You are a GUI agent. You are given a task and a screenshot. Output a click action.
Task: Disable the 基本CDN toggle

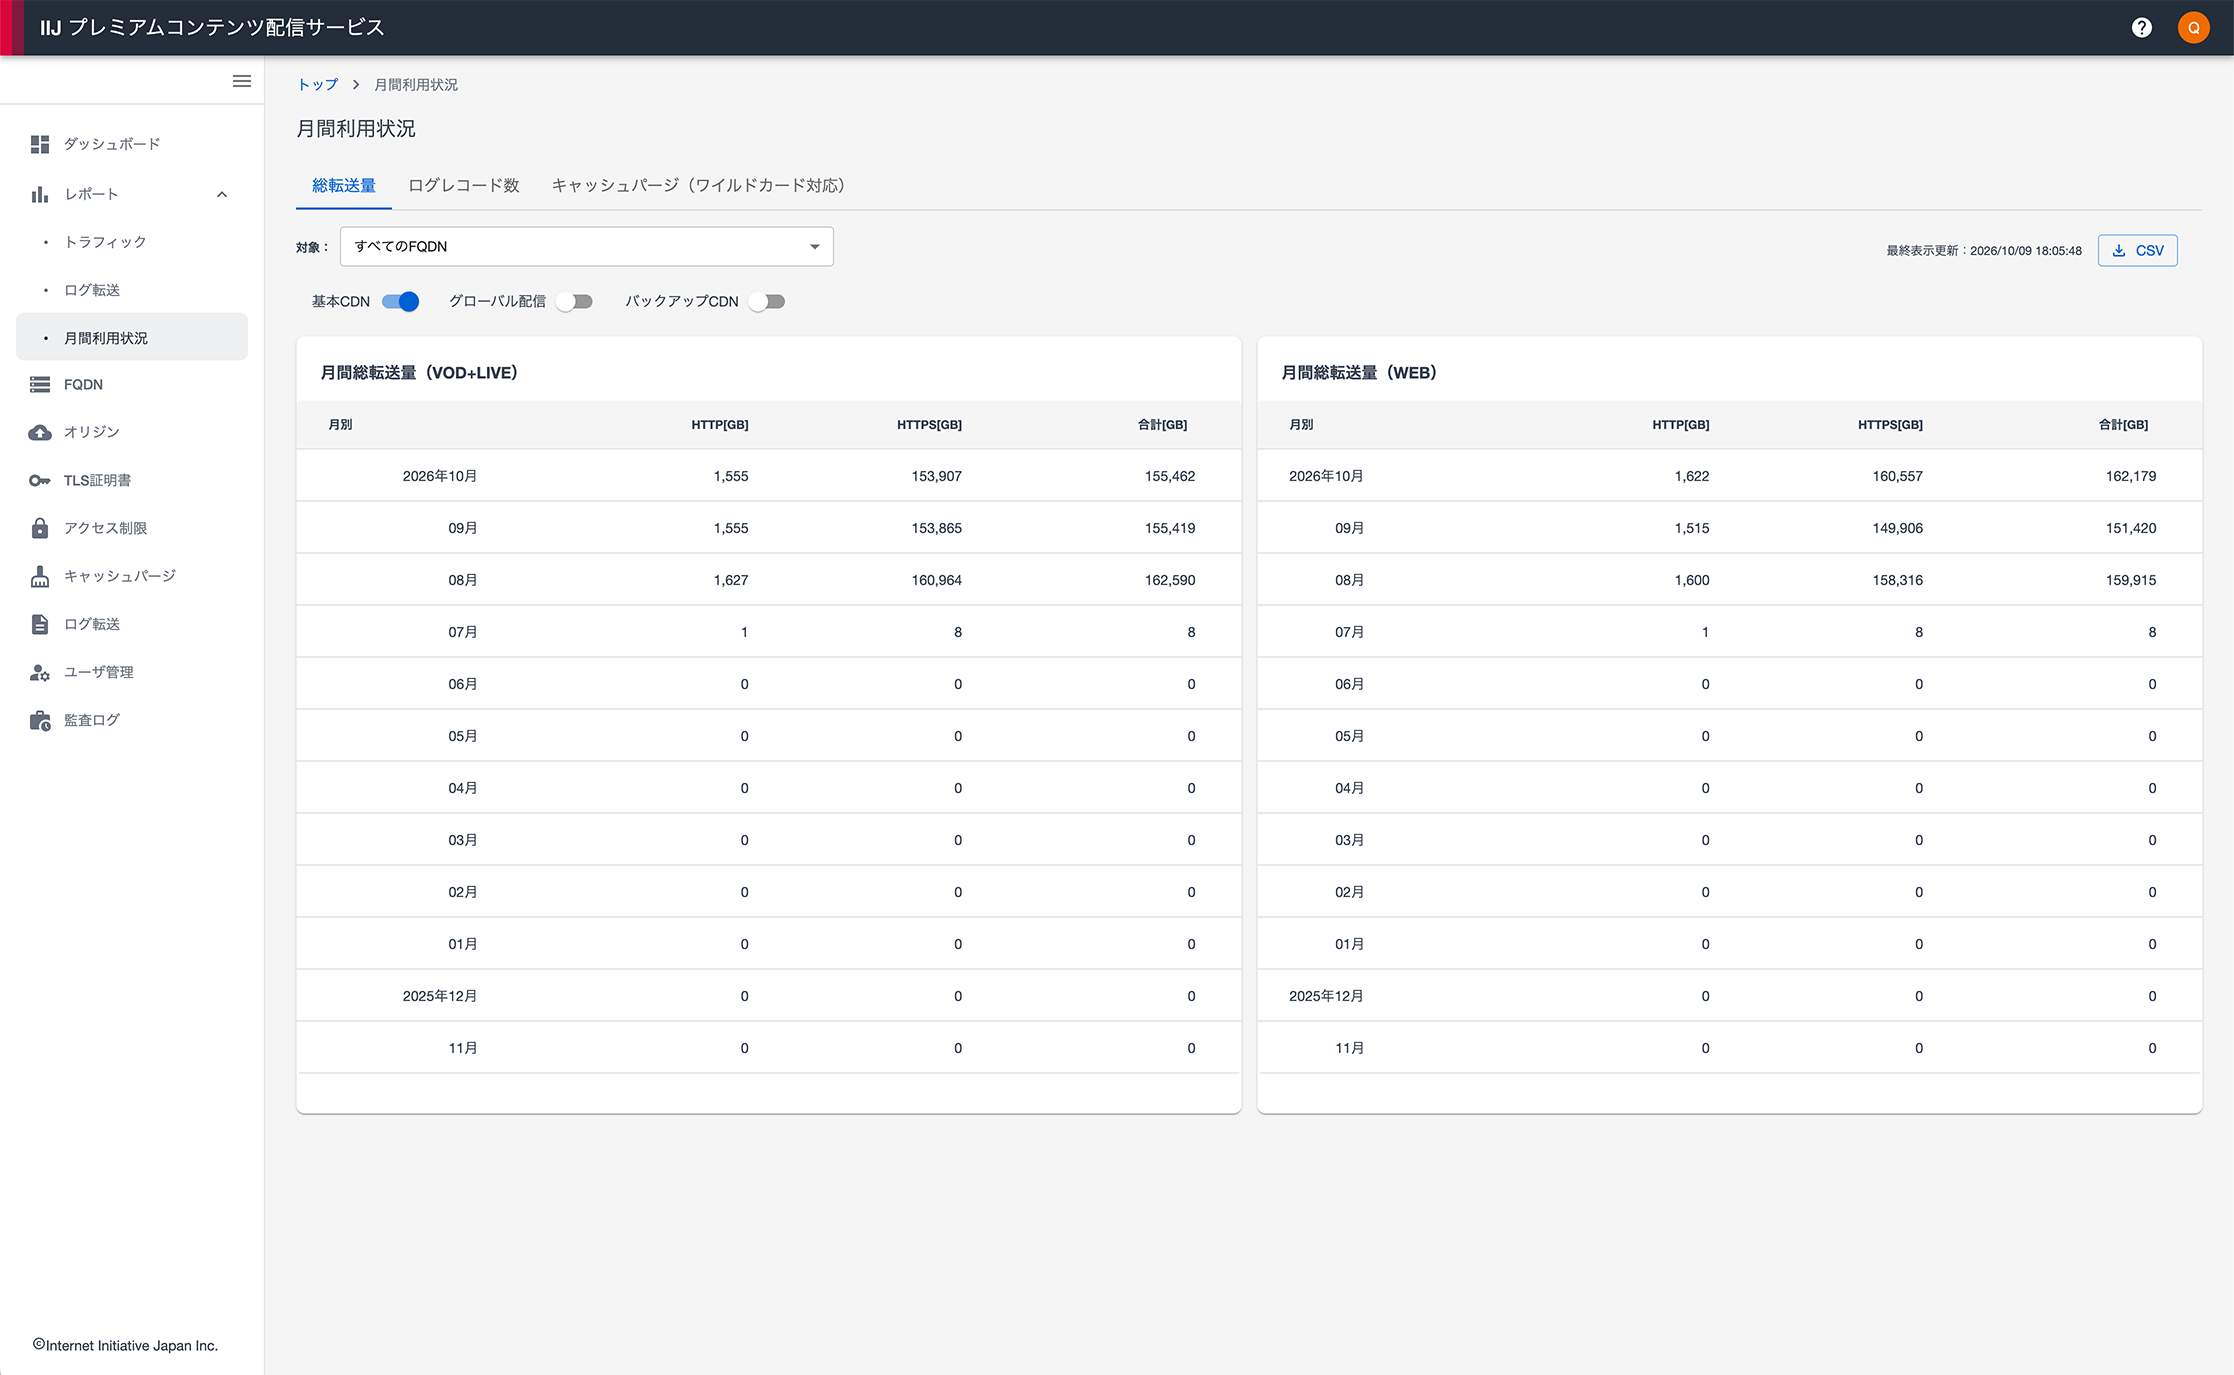pos(401,301)
